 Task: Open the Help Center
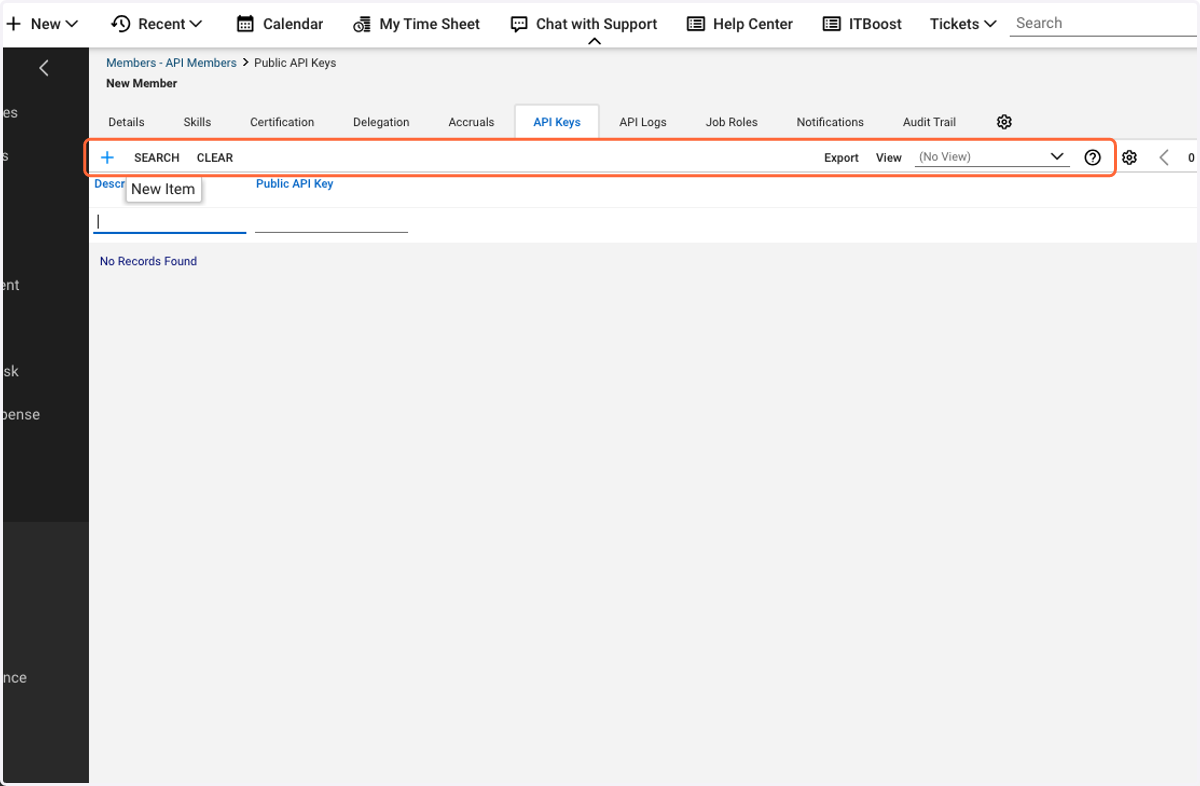point(740,24)
